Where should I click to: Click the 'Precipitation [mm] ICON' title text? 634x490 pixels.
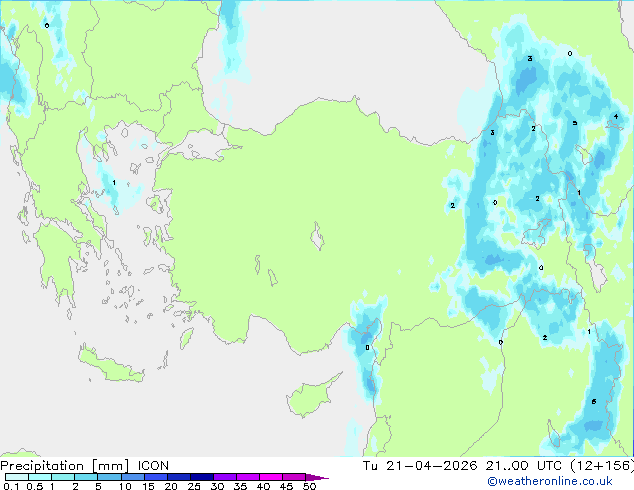click(84, 466)
